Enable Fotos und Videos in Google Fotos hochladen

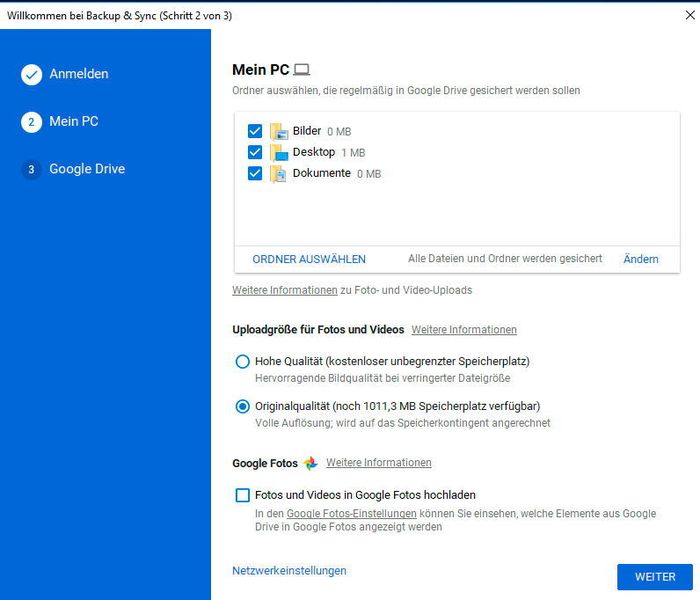(x=242, y=495)
